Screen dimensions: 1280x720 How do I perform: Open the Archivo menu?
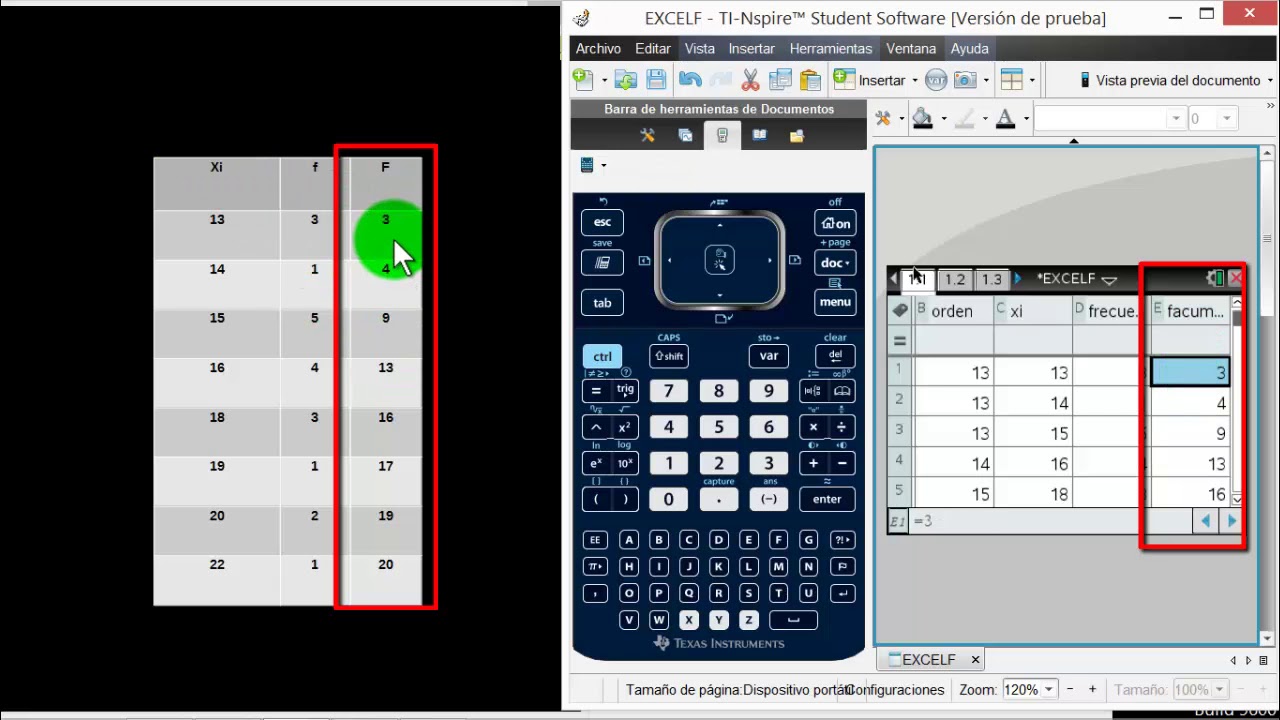pos(598,48)
